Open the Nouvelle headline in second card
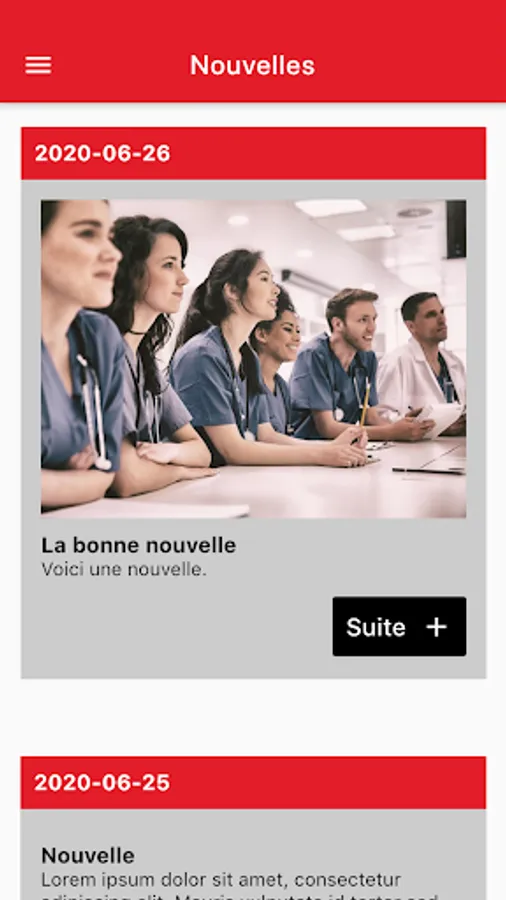 pyautogui.click(x=88, y=855)
